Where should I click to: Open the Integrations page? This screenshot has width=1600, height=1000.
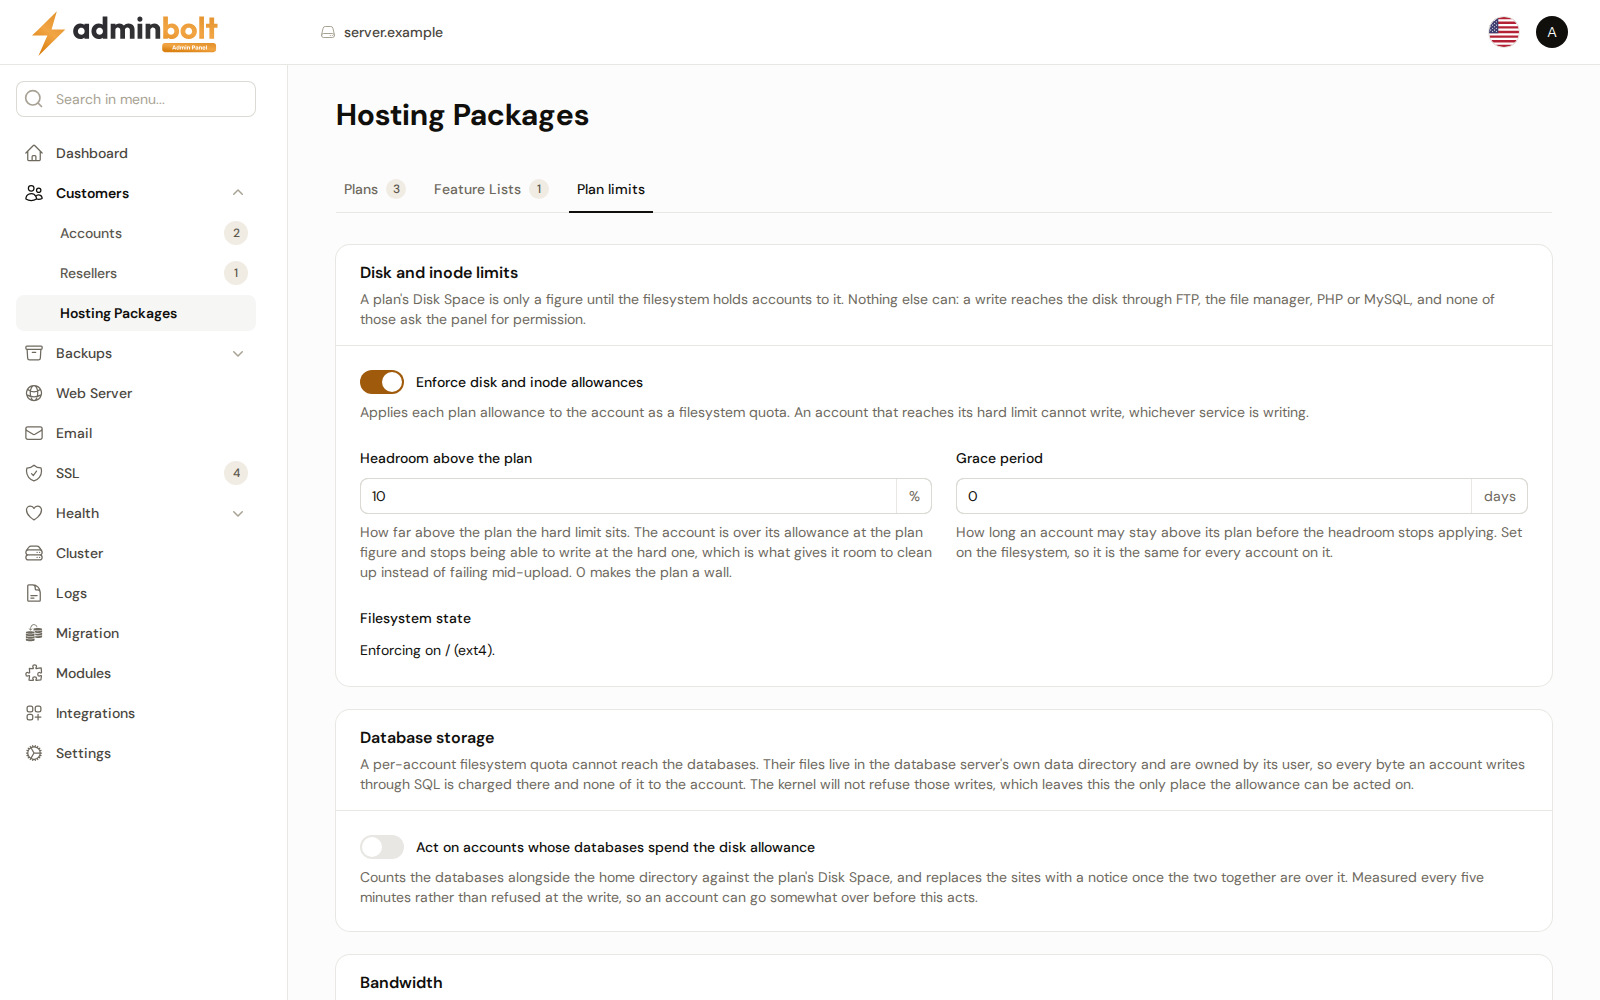[x=136, y=713]
